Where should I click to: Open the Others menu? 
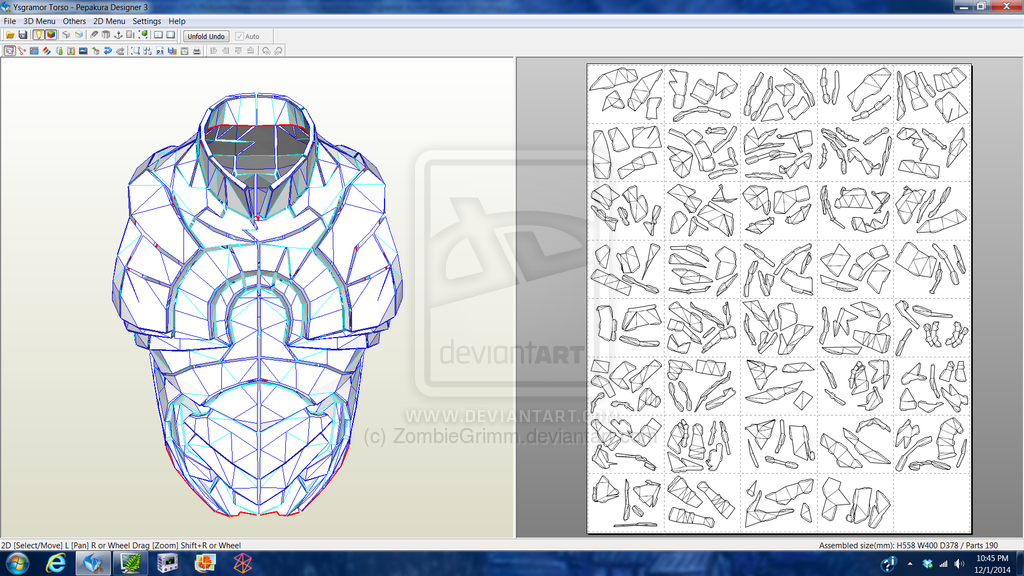coord(74,21)
